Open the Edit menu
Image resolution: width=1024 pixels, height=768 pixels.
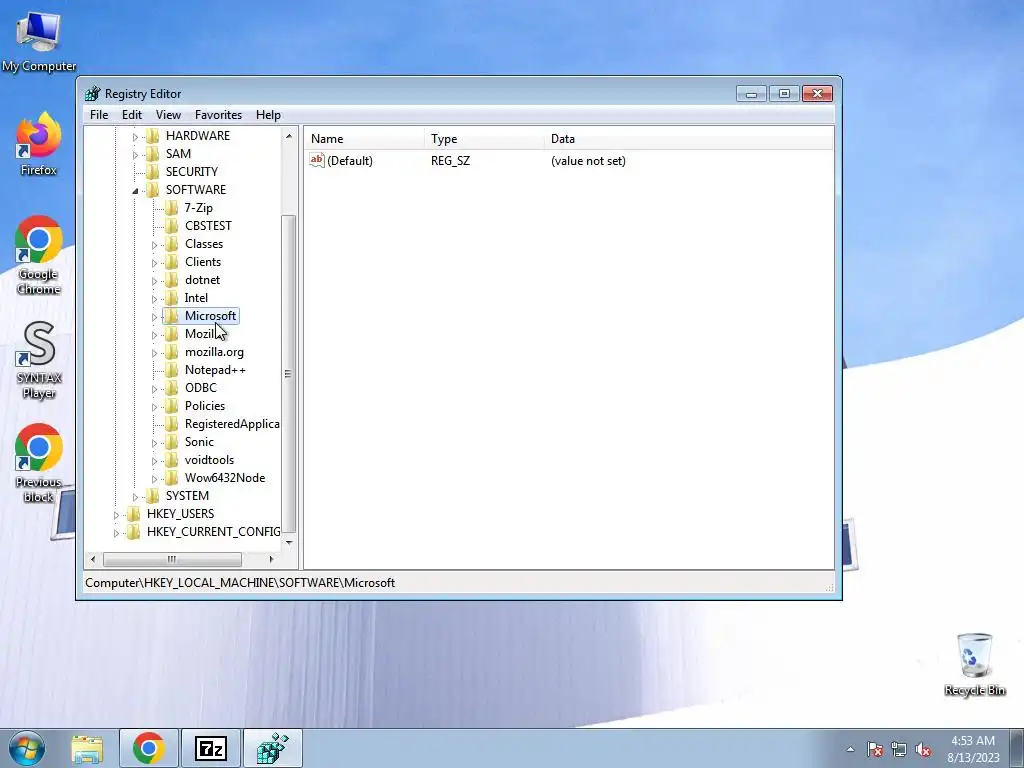pos(132,115)
